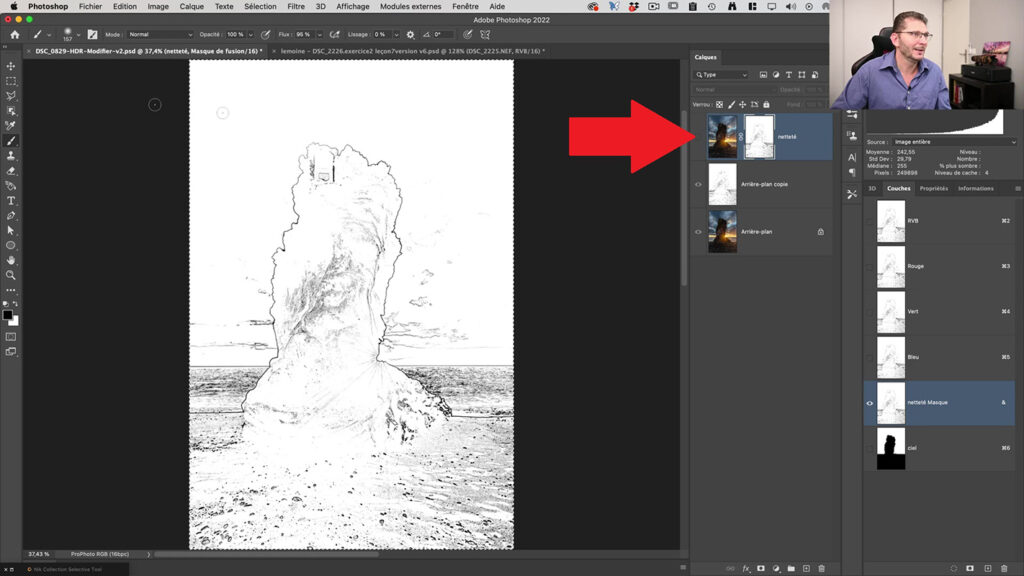Toggle visibility of netteté Masque channel

[870, 402]
